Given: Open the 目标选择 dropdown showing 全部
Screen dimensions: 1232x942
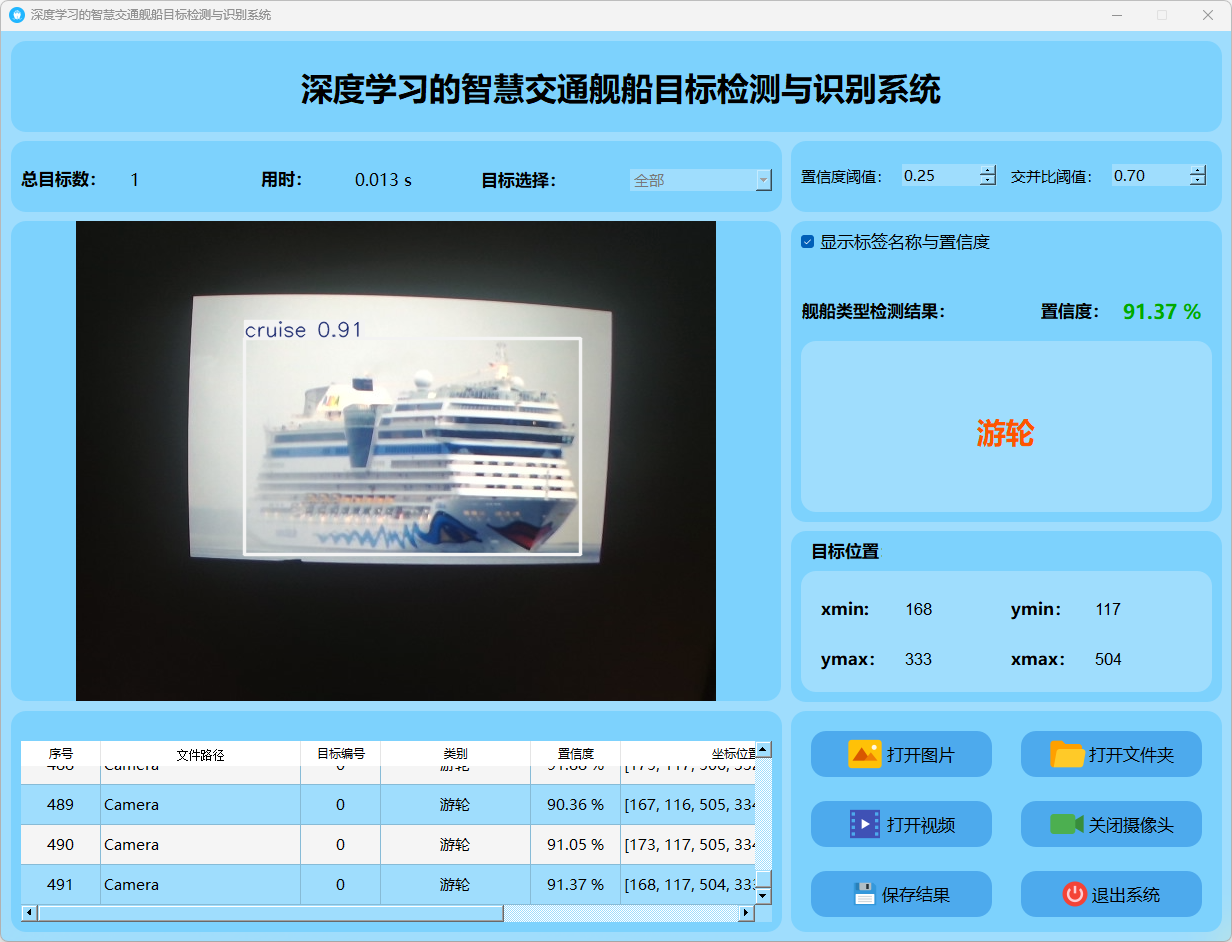Looking at the screenshot, I should (x=700, y=180).
